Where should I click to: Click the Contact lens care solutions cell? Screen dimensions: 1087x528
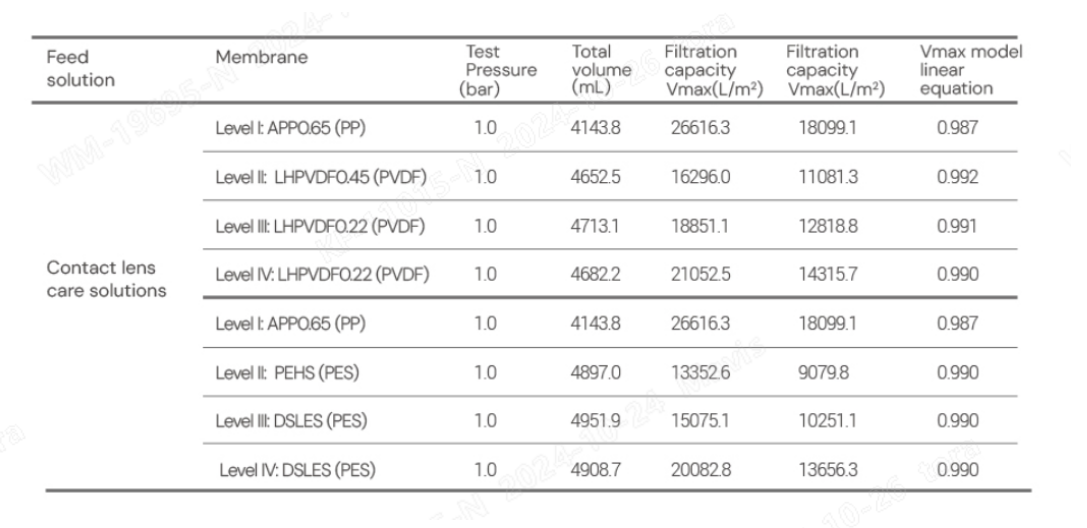coord(107,279)
